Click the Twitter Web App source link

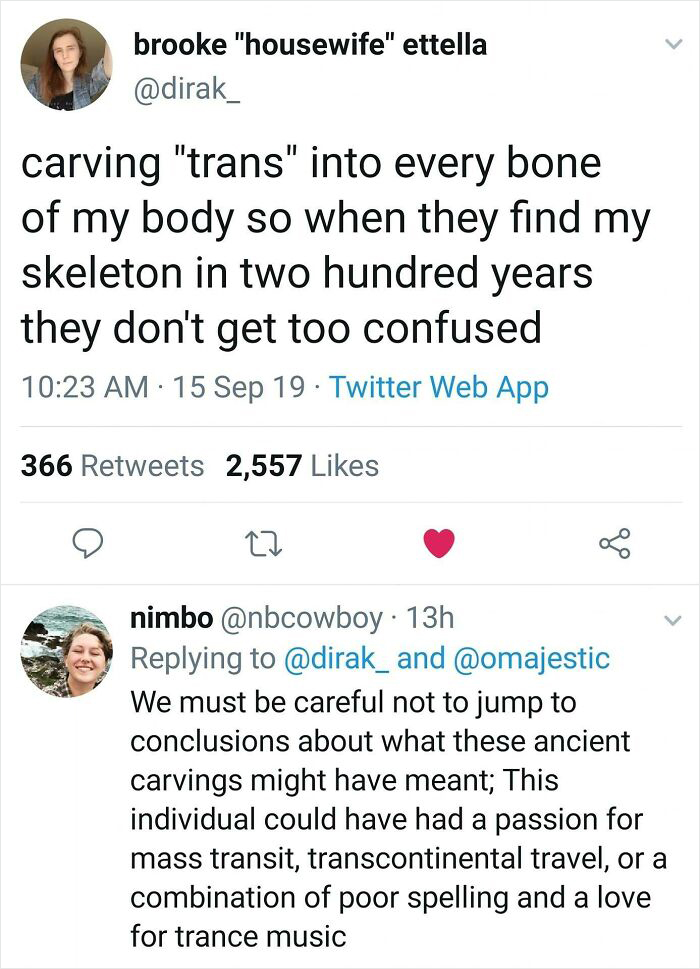[437, 386]
